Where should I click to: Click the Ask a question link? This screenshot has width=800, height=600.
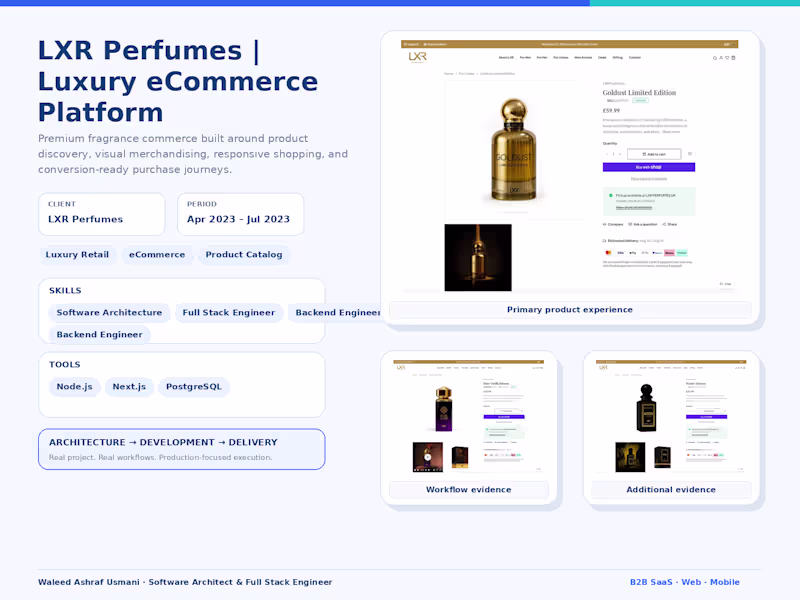tap(643, 224)
